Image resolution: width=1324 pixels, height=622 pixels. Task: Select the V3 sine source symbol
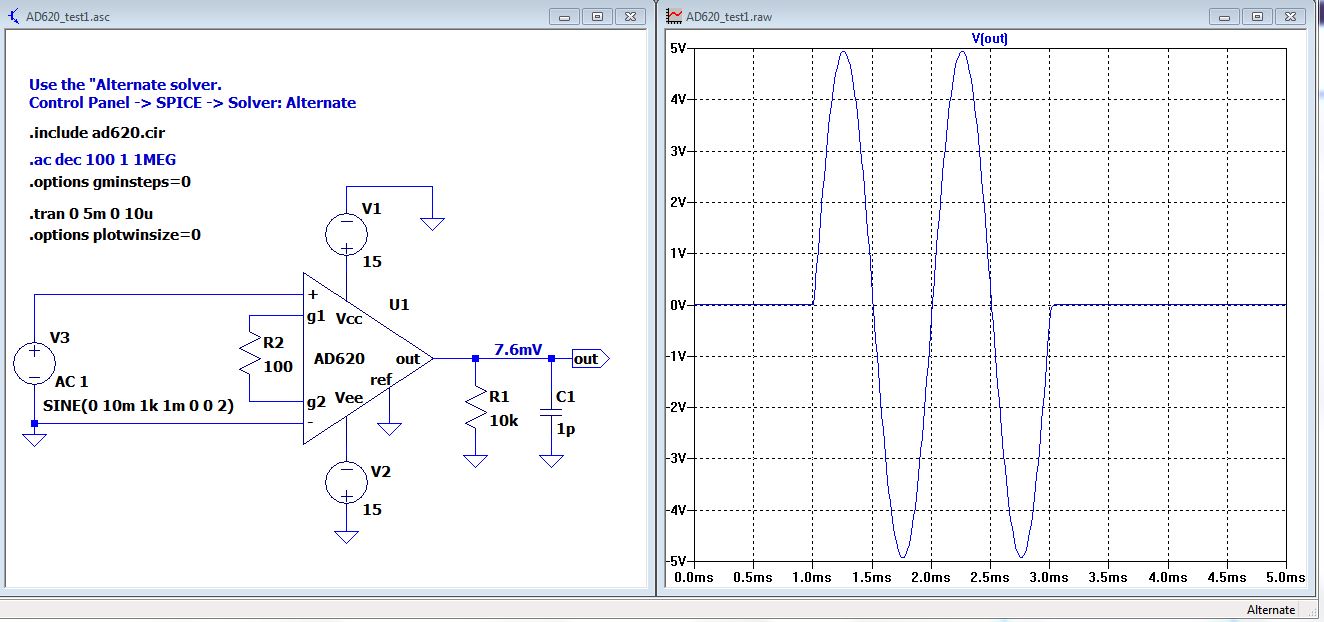click(34, 363)
